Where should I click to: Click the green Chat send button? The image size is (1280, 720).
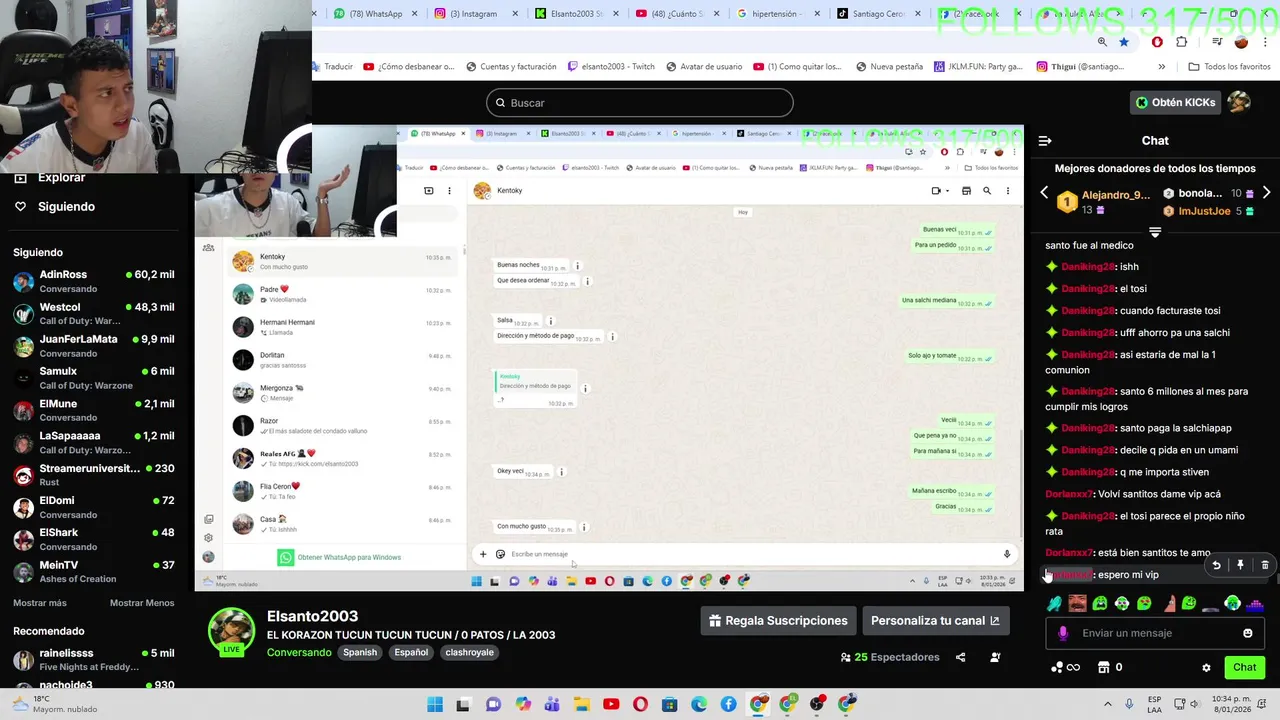(x=1244, y=667)
